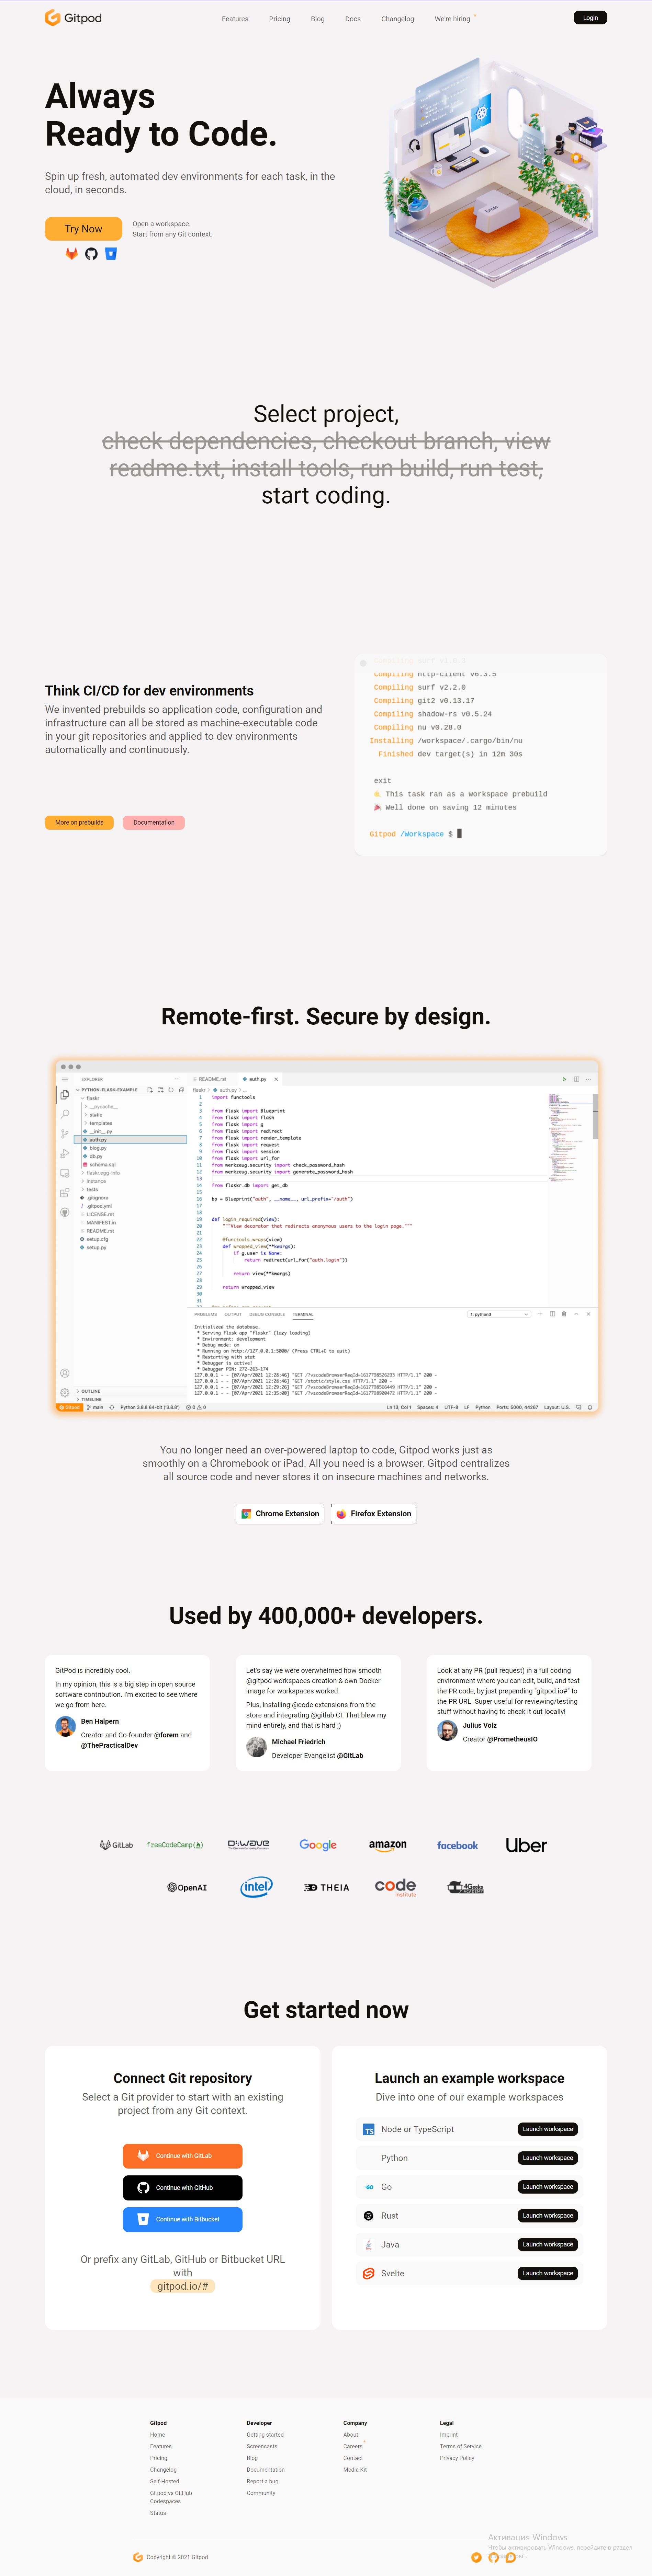652x2576 pixels.
Task: Click the Svelte icon in example list
Action: pyautogui.click(x=369, y=2273)
